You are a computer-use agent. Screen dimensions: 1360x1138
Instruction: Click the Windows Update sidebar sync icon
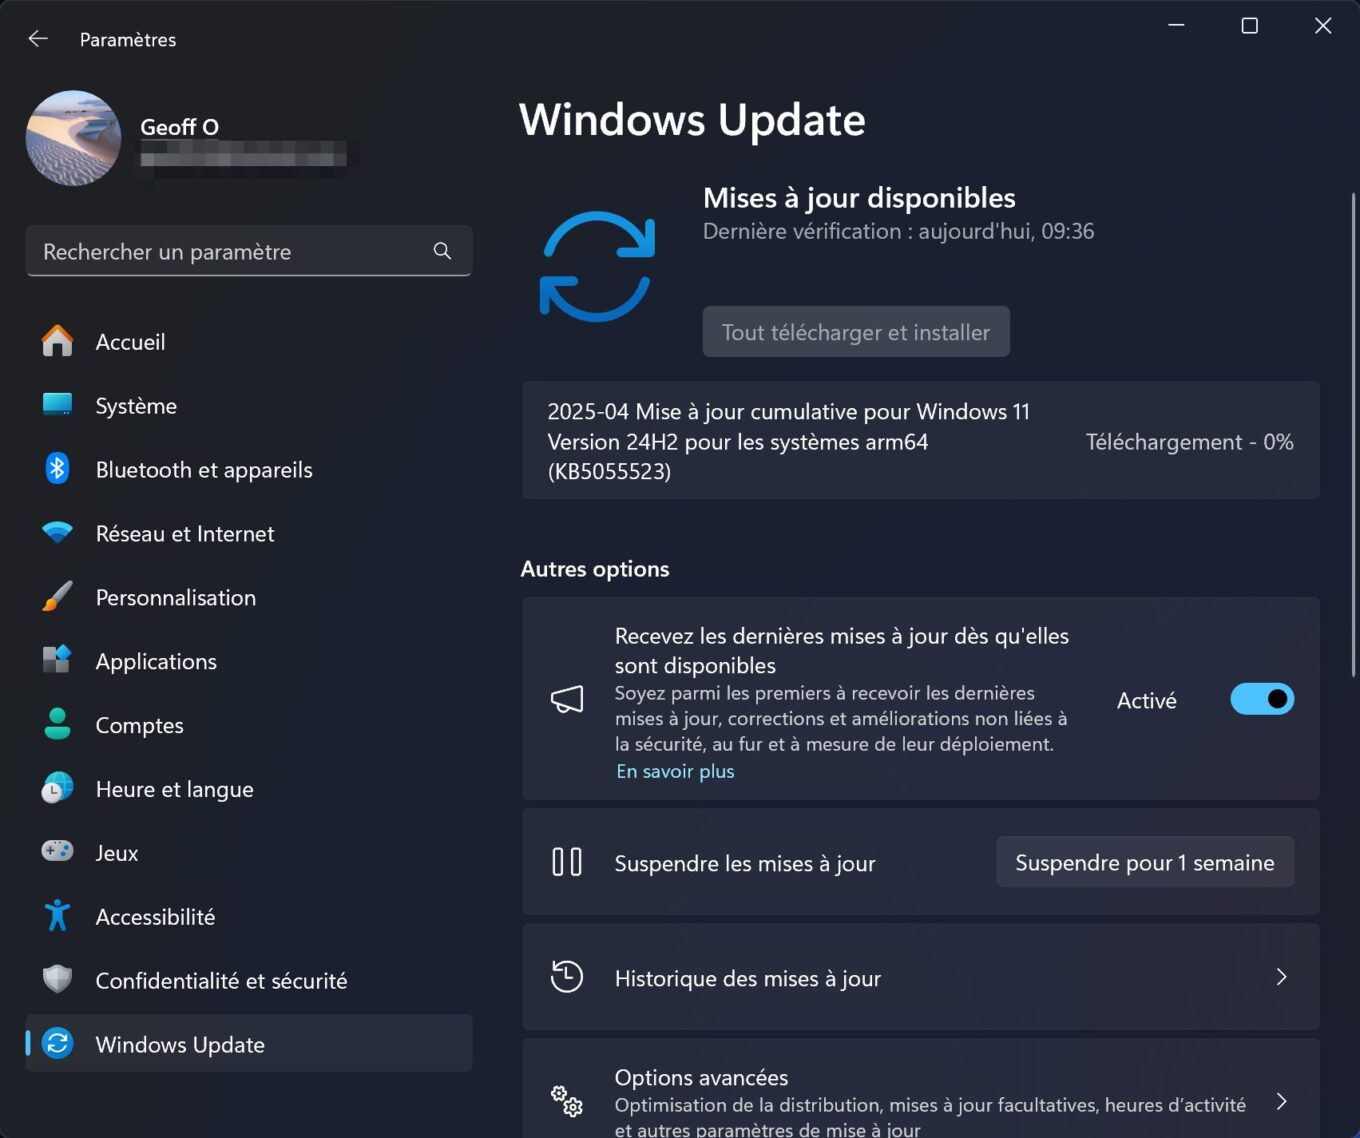coord(57,1043)
